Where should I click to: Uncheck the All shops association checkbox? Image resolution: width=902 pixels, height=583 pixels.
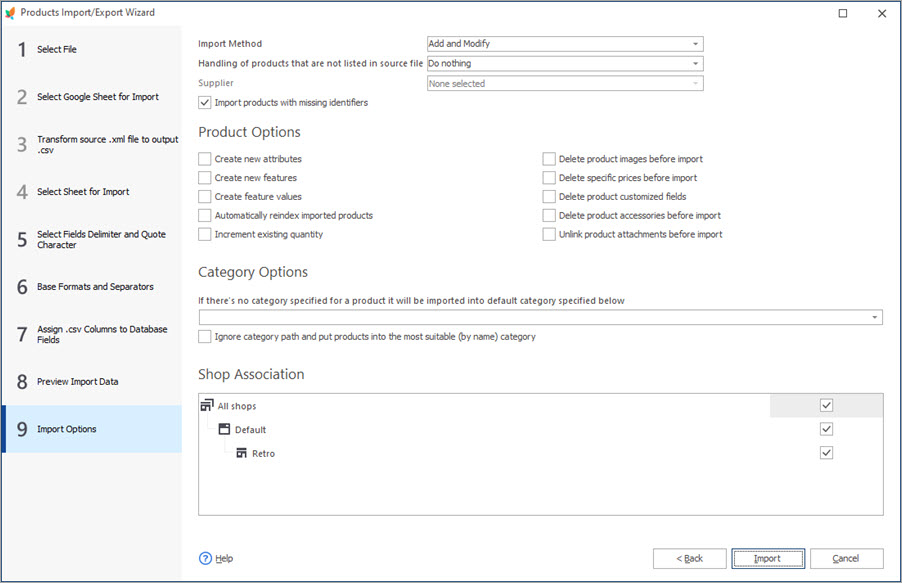click(x=826, y=405)
